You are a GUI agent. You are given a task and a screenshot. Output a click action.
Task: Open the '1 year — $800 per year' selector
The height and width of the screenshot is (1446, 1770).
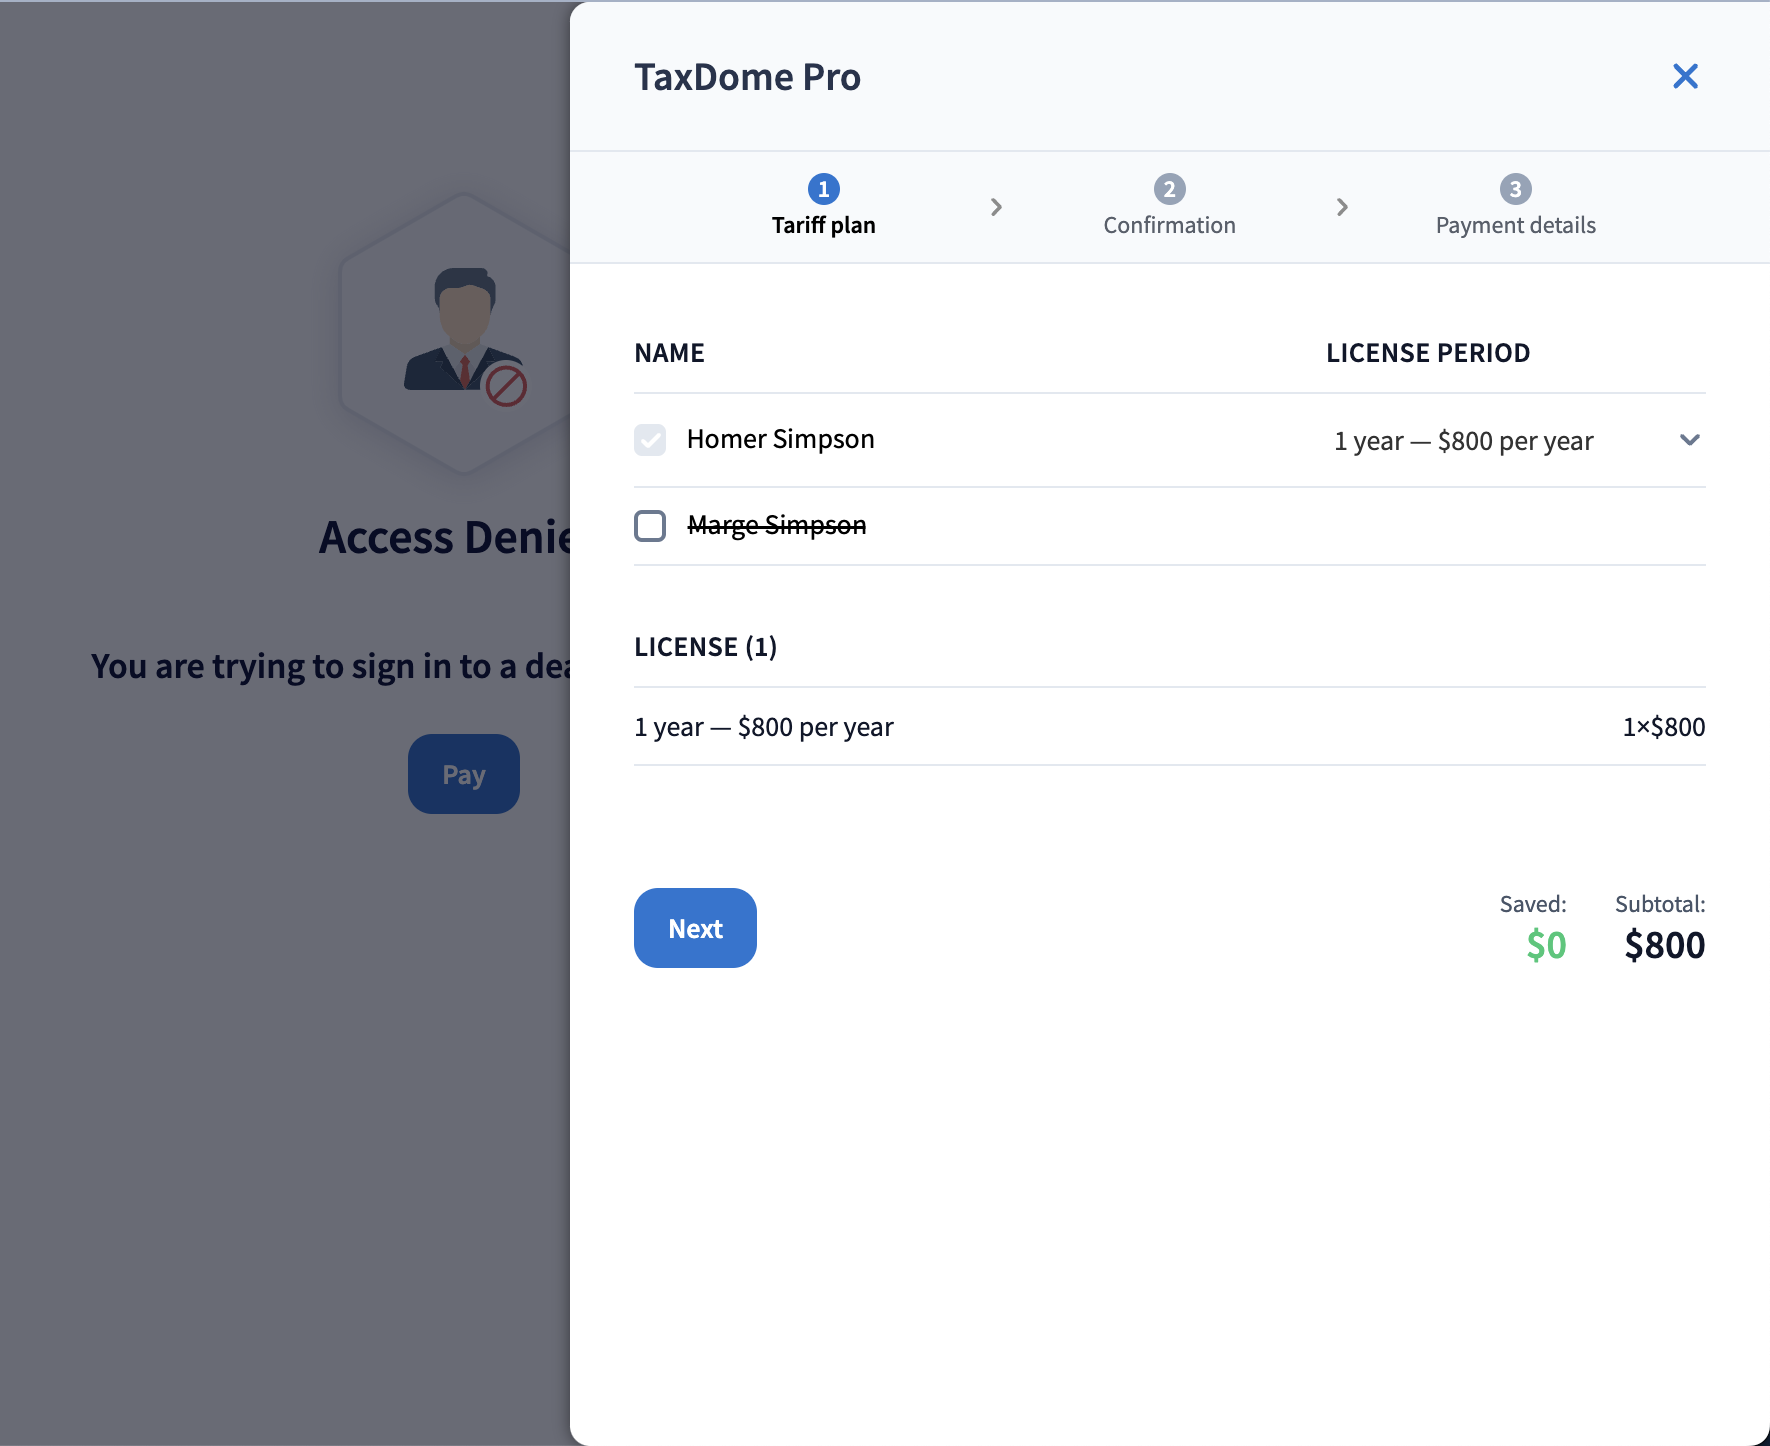click(1463, 441)
